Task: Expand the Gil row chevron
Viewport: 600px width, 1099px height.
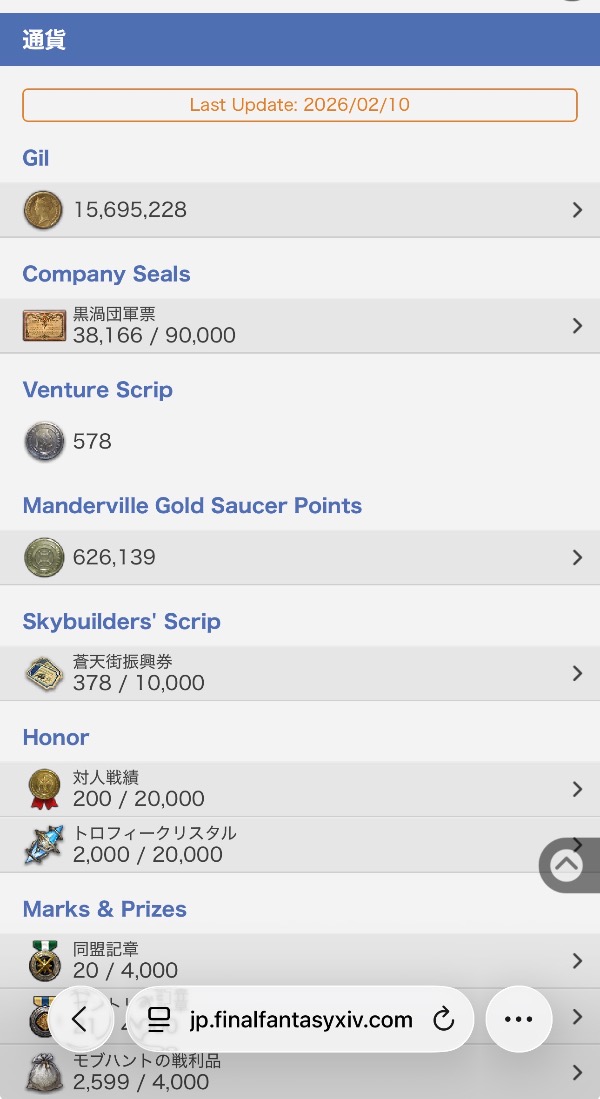Action: click(x=577, y=210)
